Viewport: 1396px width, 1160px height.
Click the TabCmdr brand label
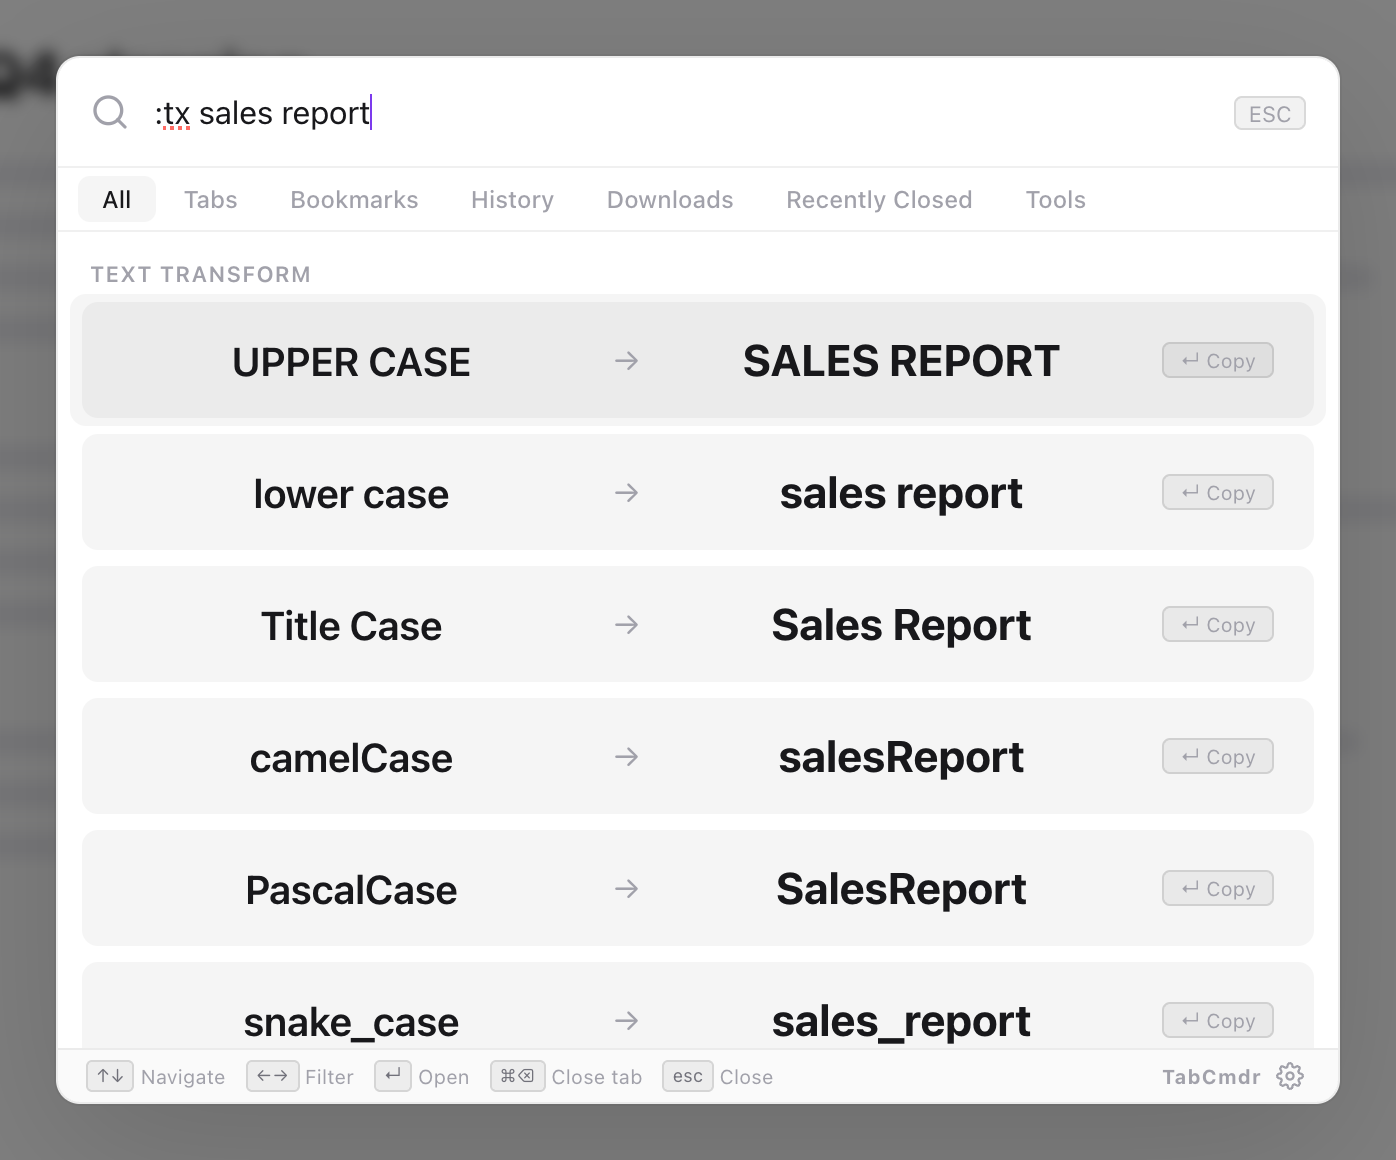point(1211,1077)
